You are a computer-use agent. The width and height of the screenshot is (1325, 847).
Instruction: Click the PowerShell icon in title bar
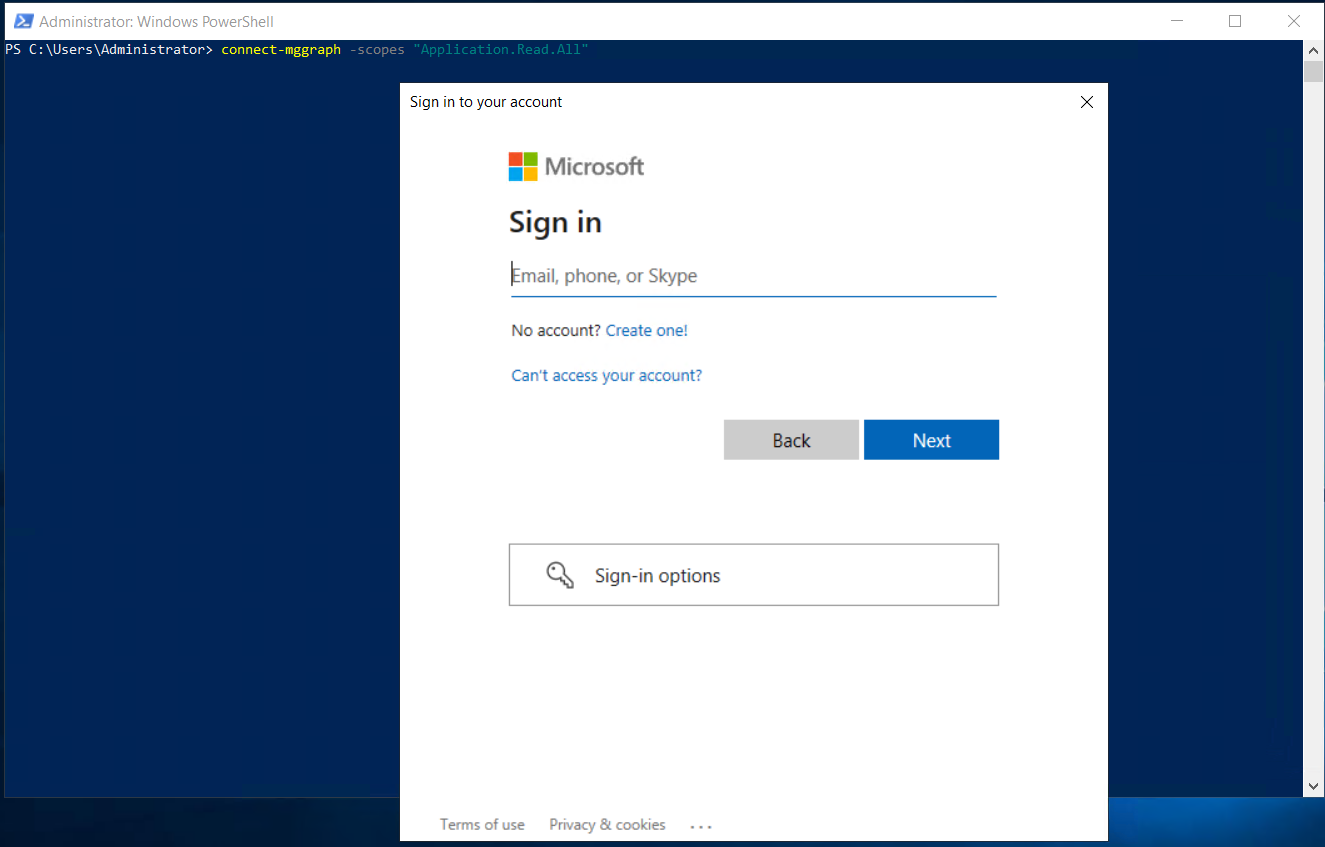pyautogui.click(x=23, y=21)
